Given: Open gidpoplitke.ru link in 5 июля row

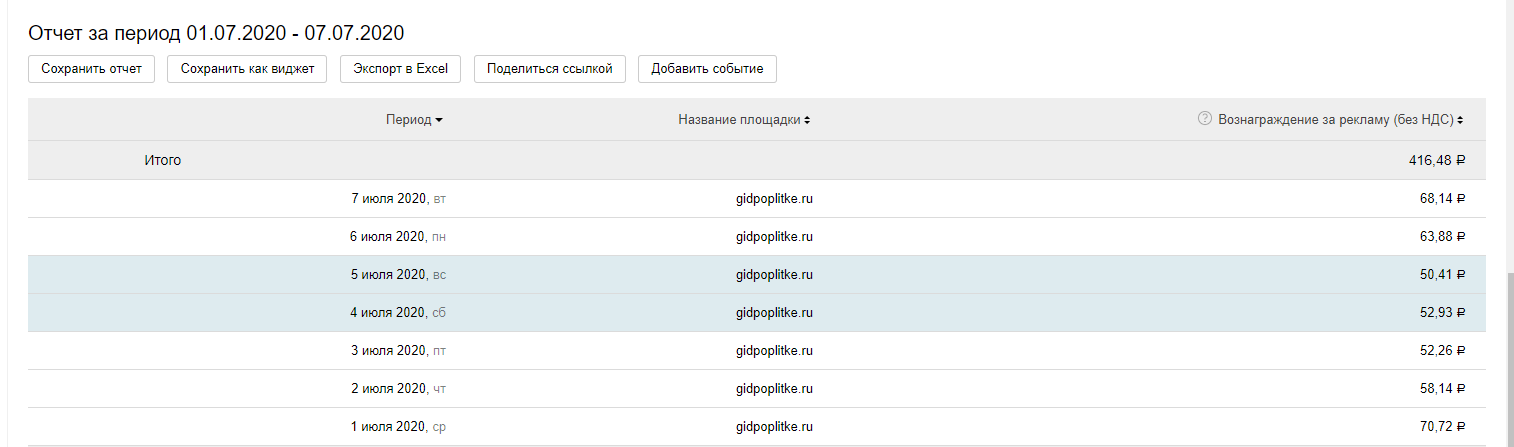Looking at the screenshot, I should [774, 275].
